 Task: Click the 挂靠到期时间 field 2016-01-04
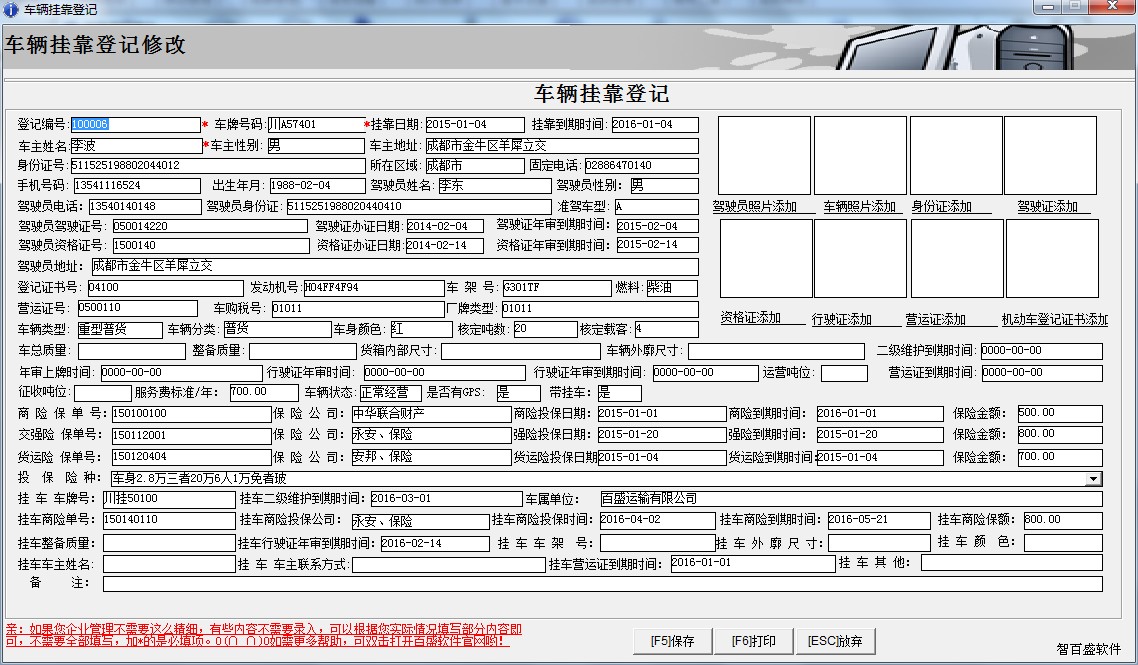tap(655, 125)
